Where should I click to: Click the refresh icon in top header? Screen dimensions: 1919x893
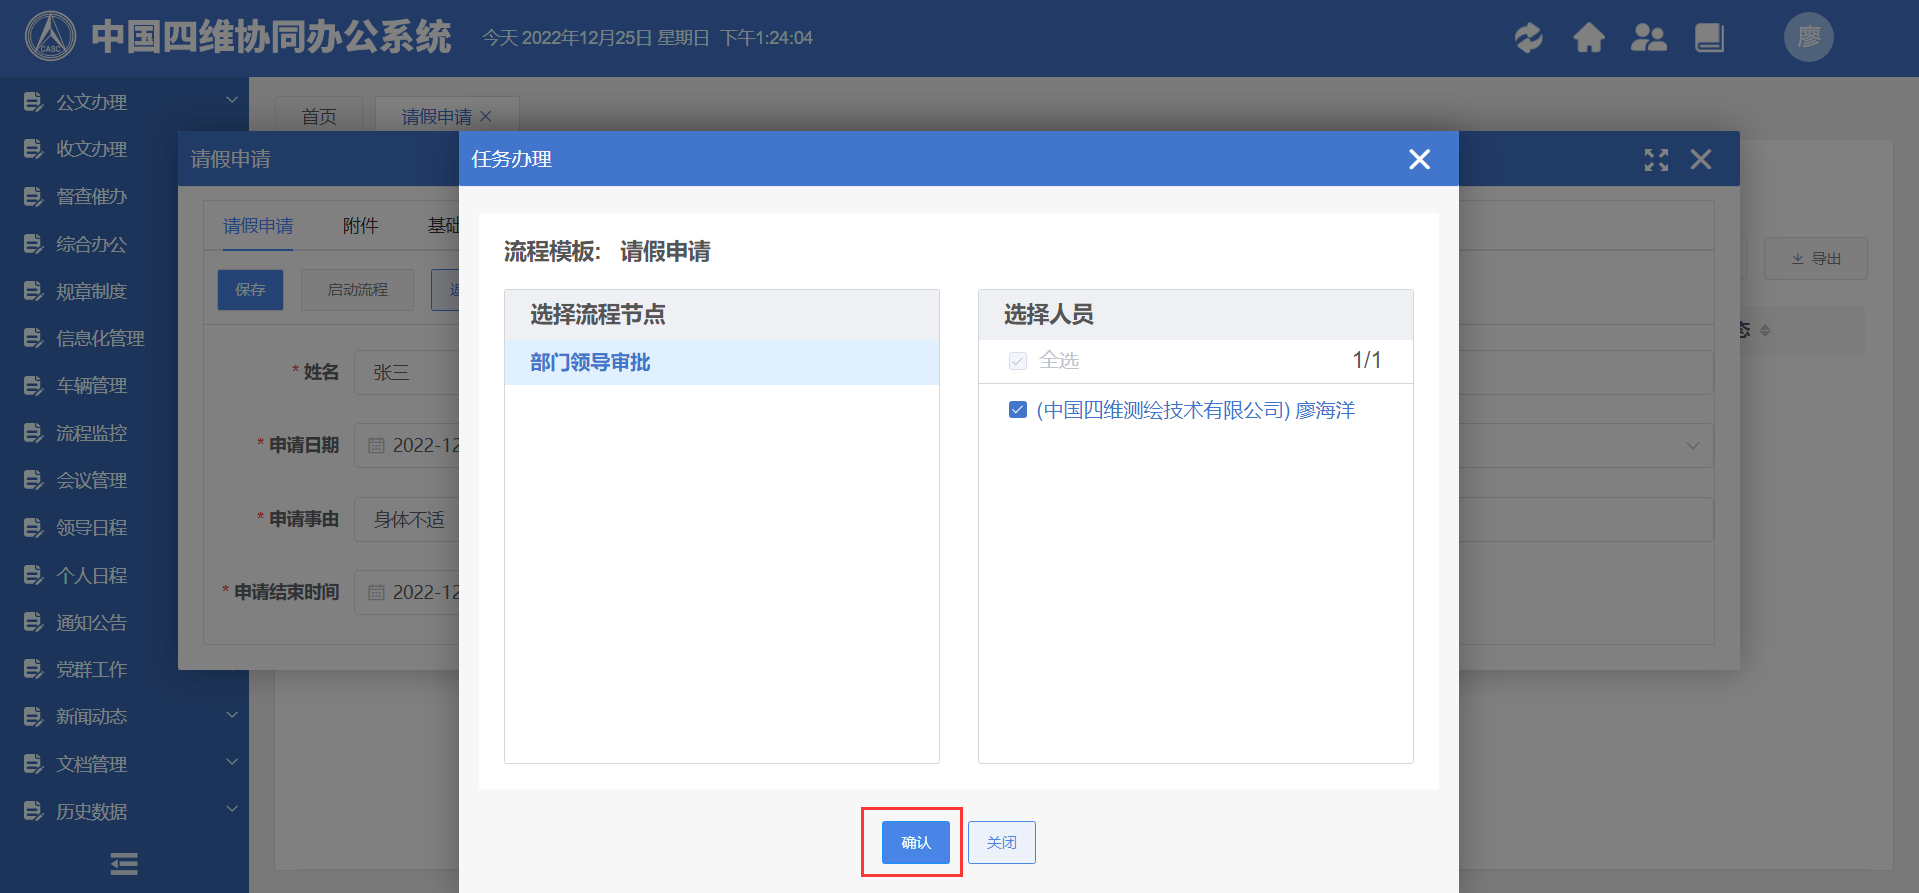[1528, 38]
